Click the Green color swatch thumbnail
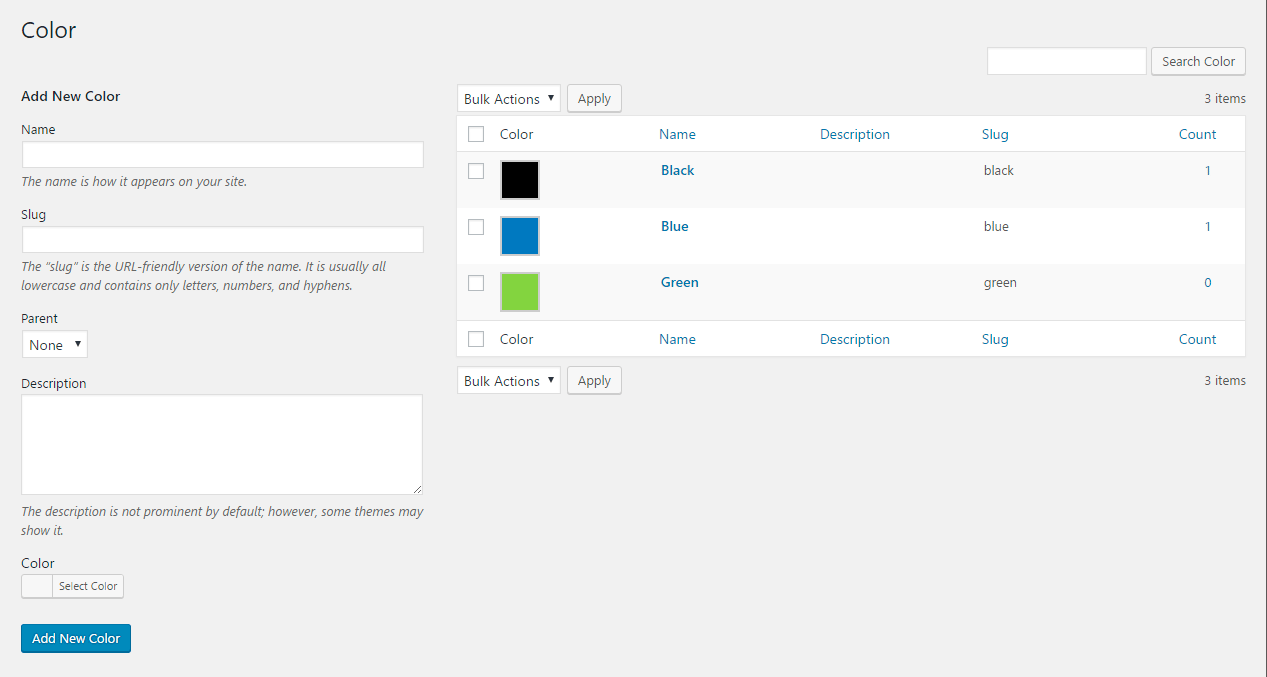The height and width of the screenshot is (677, 1267). tap(519, 292)
